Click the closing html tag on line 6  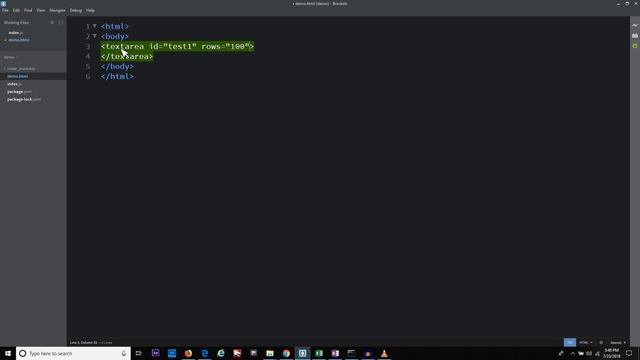pos(117,76)
